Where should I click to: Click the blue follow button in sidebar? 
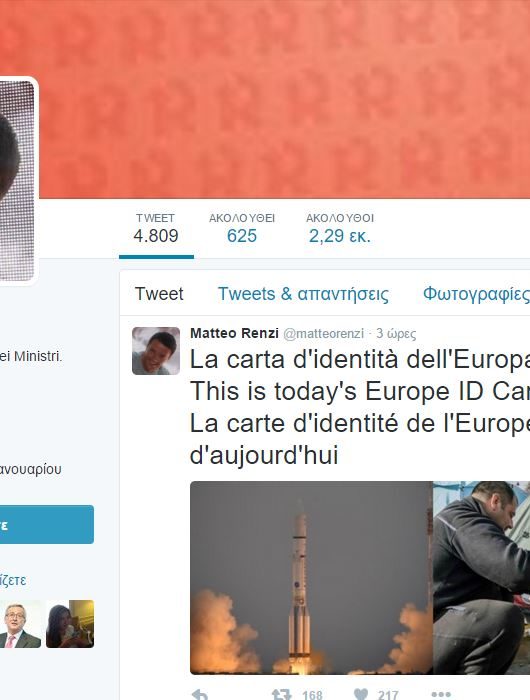[47, 525]
